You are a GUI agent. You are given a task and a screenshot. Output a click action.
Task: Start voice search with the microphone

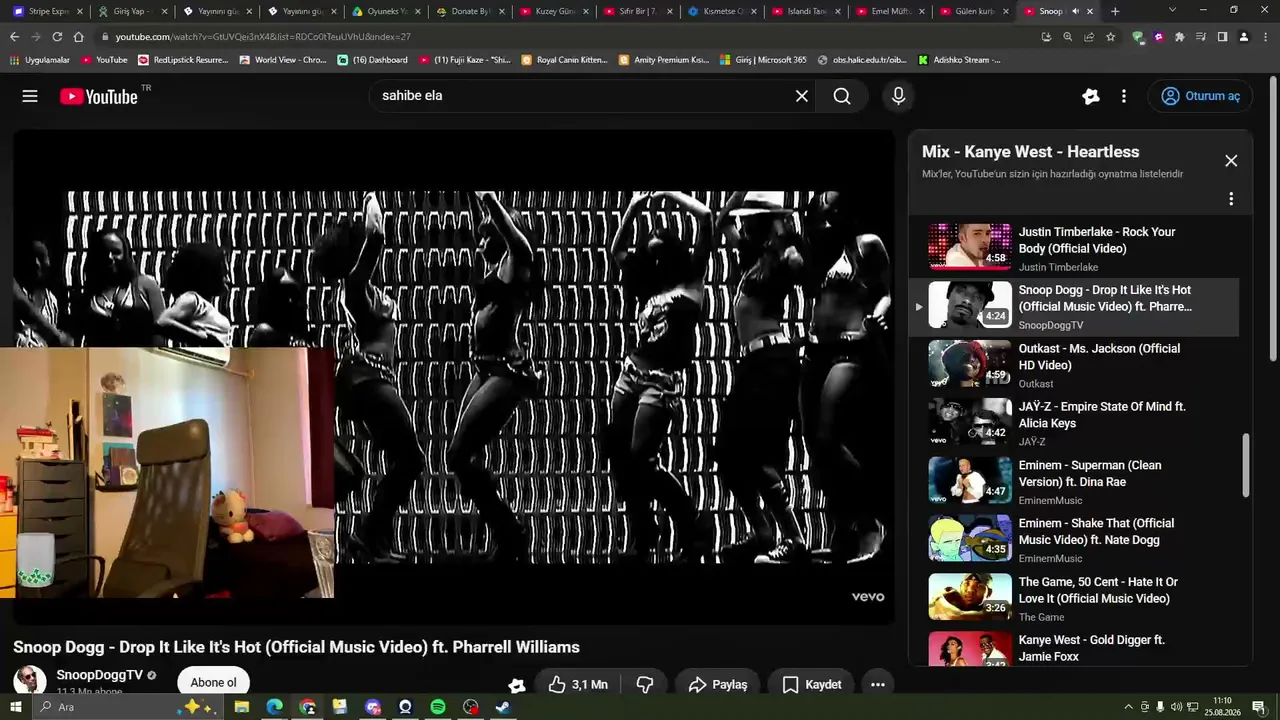898,96
